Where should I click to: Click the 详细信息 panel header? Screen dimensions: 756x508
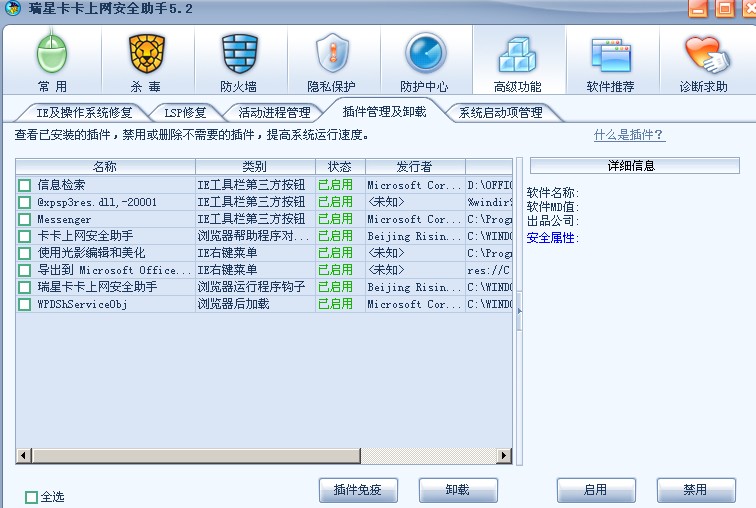click(634, 166)
